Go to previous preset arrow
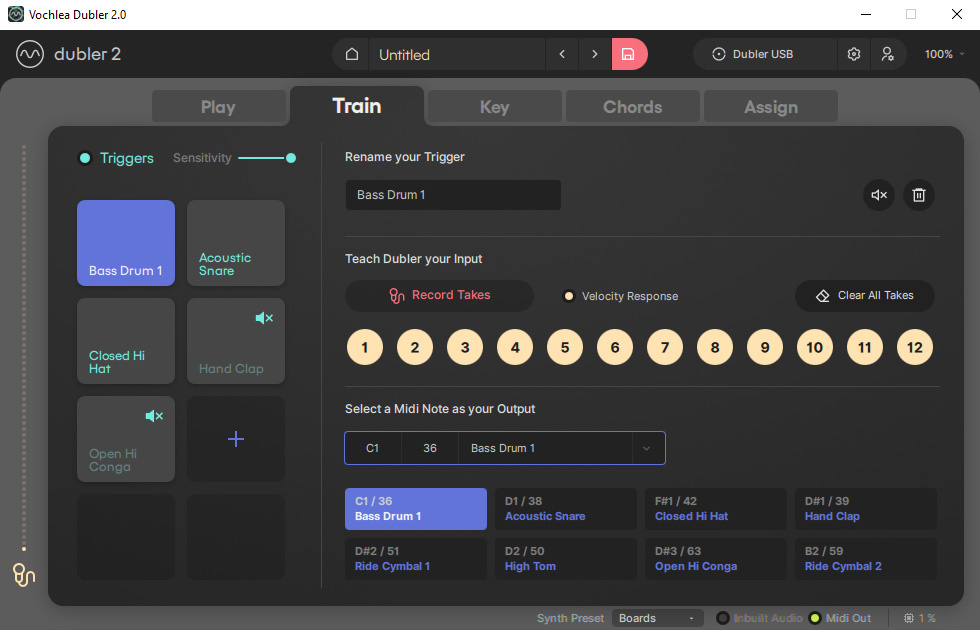This screenshot has height=630, width=980. [562, 54]
